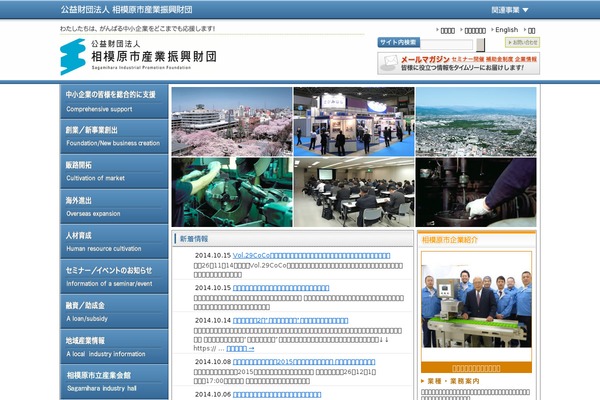The height and width of the screenshot is (400, 600).
Task: Open the メールマガジン banner
Action: 458,64
